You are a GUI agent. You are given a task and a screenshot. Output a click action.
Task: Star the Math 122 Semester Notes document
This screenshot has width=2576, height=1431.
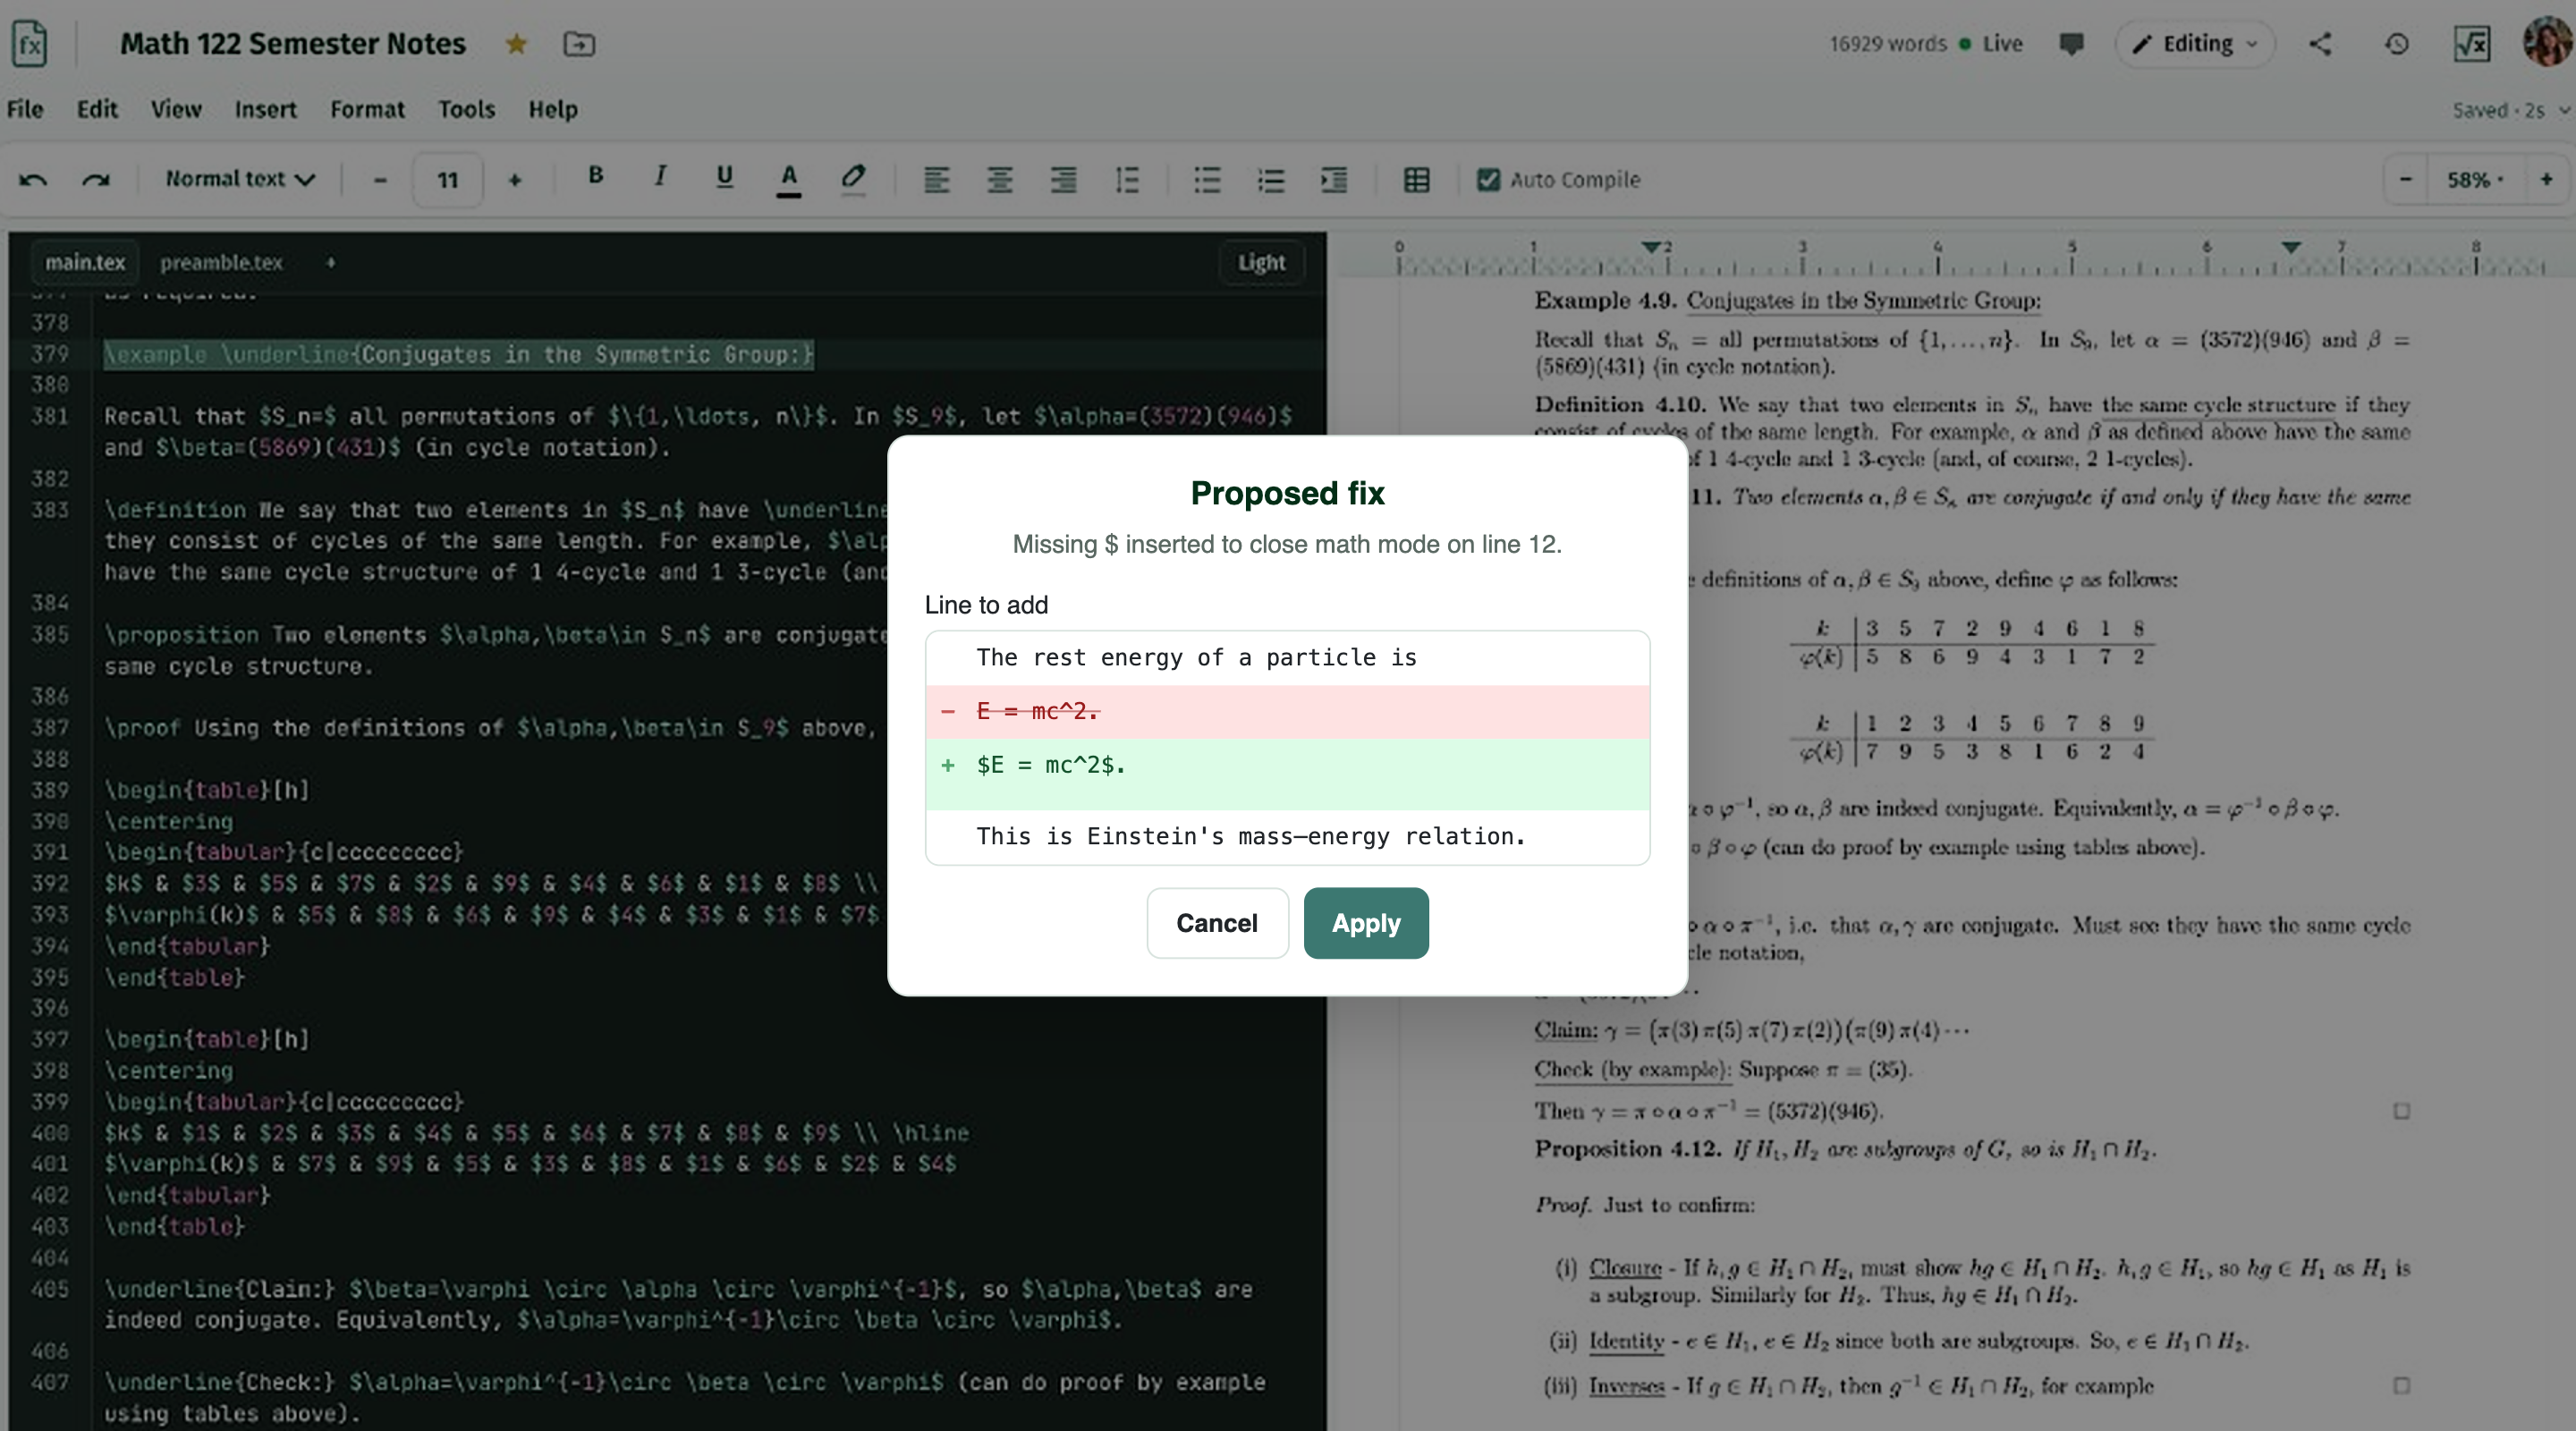tap(516, 44)
